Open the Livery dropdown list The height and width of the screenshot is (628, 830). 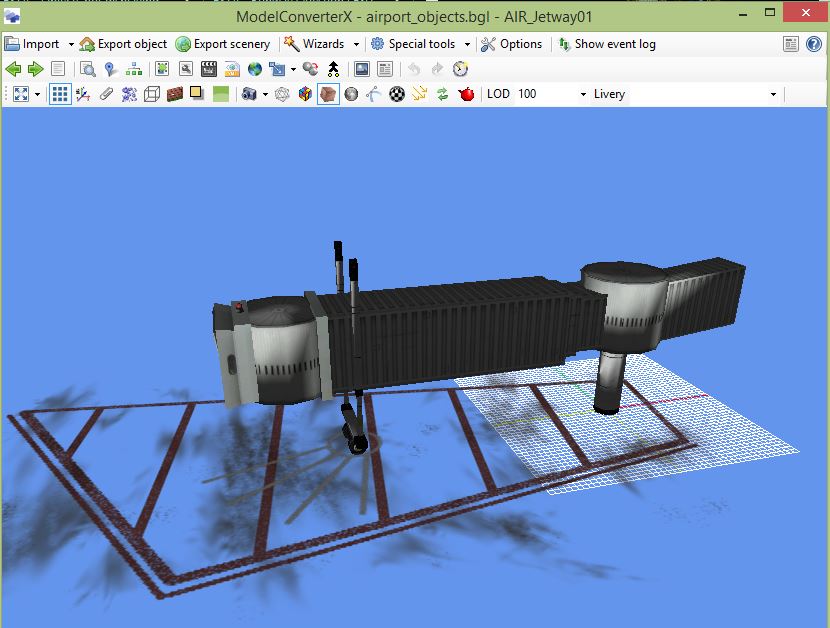coord(772,94)
